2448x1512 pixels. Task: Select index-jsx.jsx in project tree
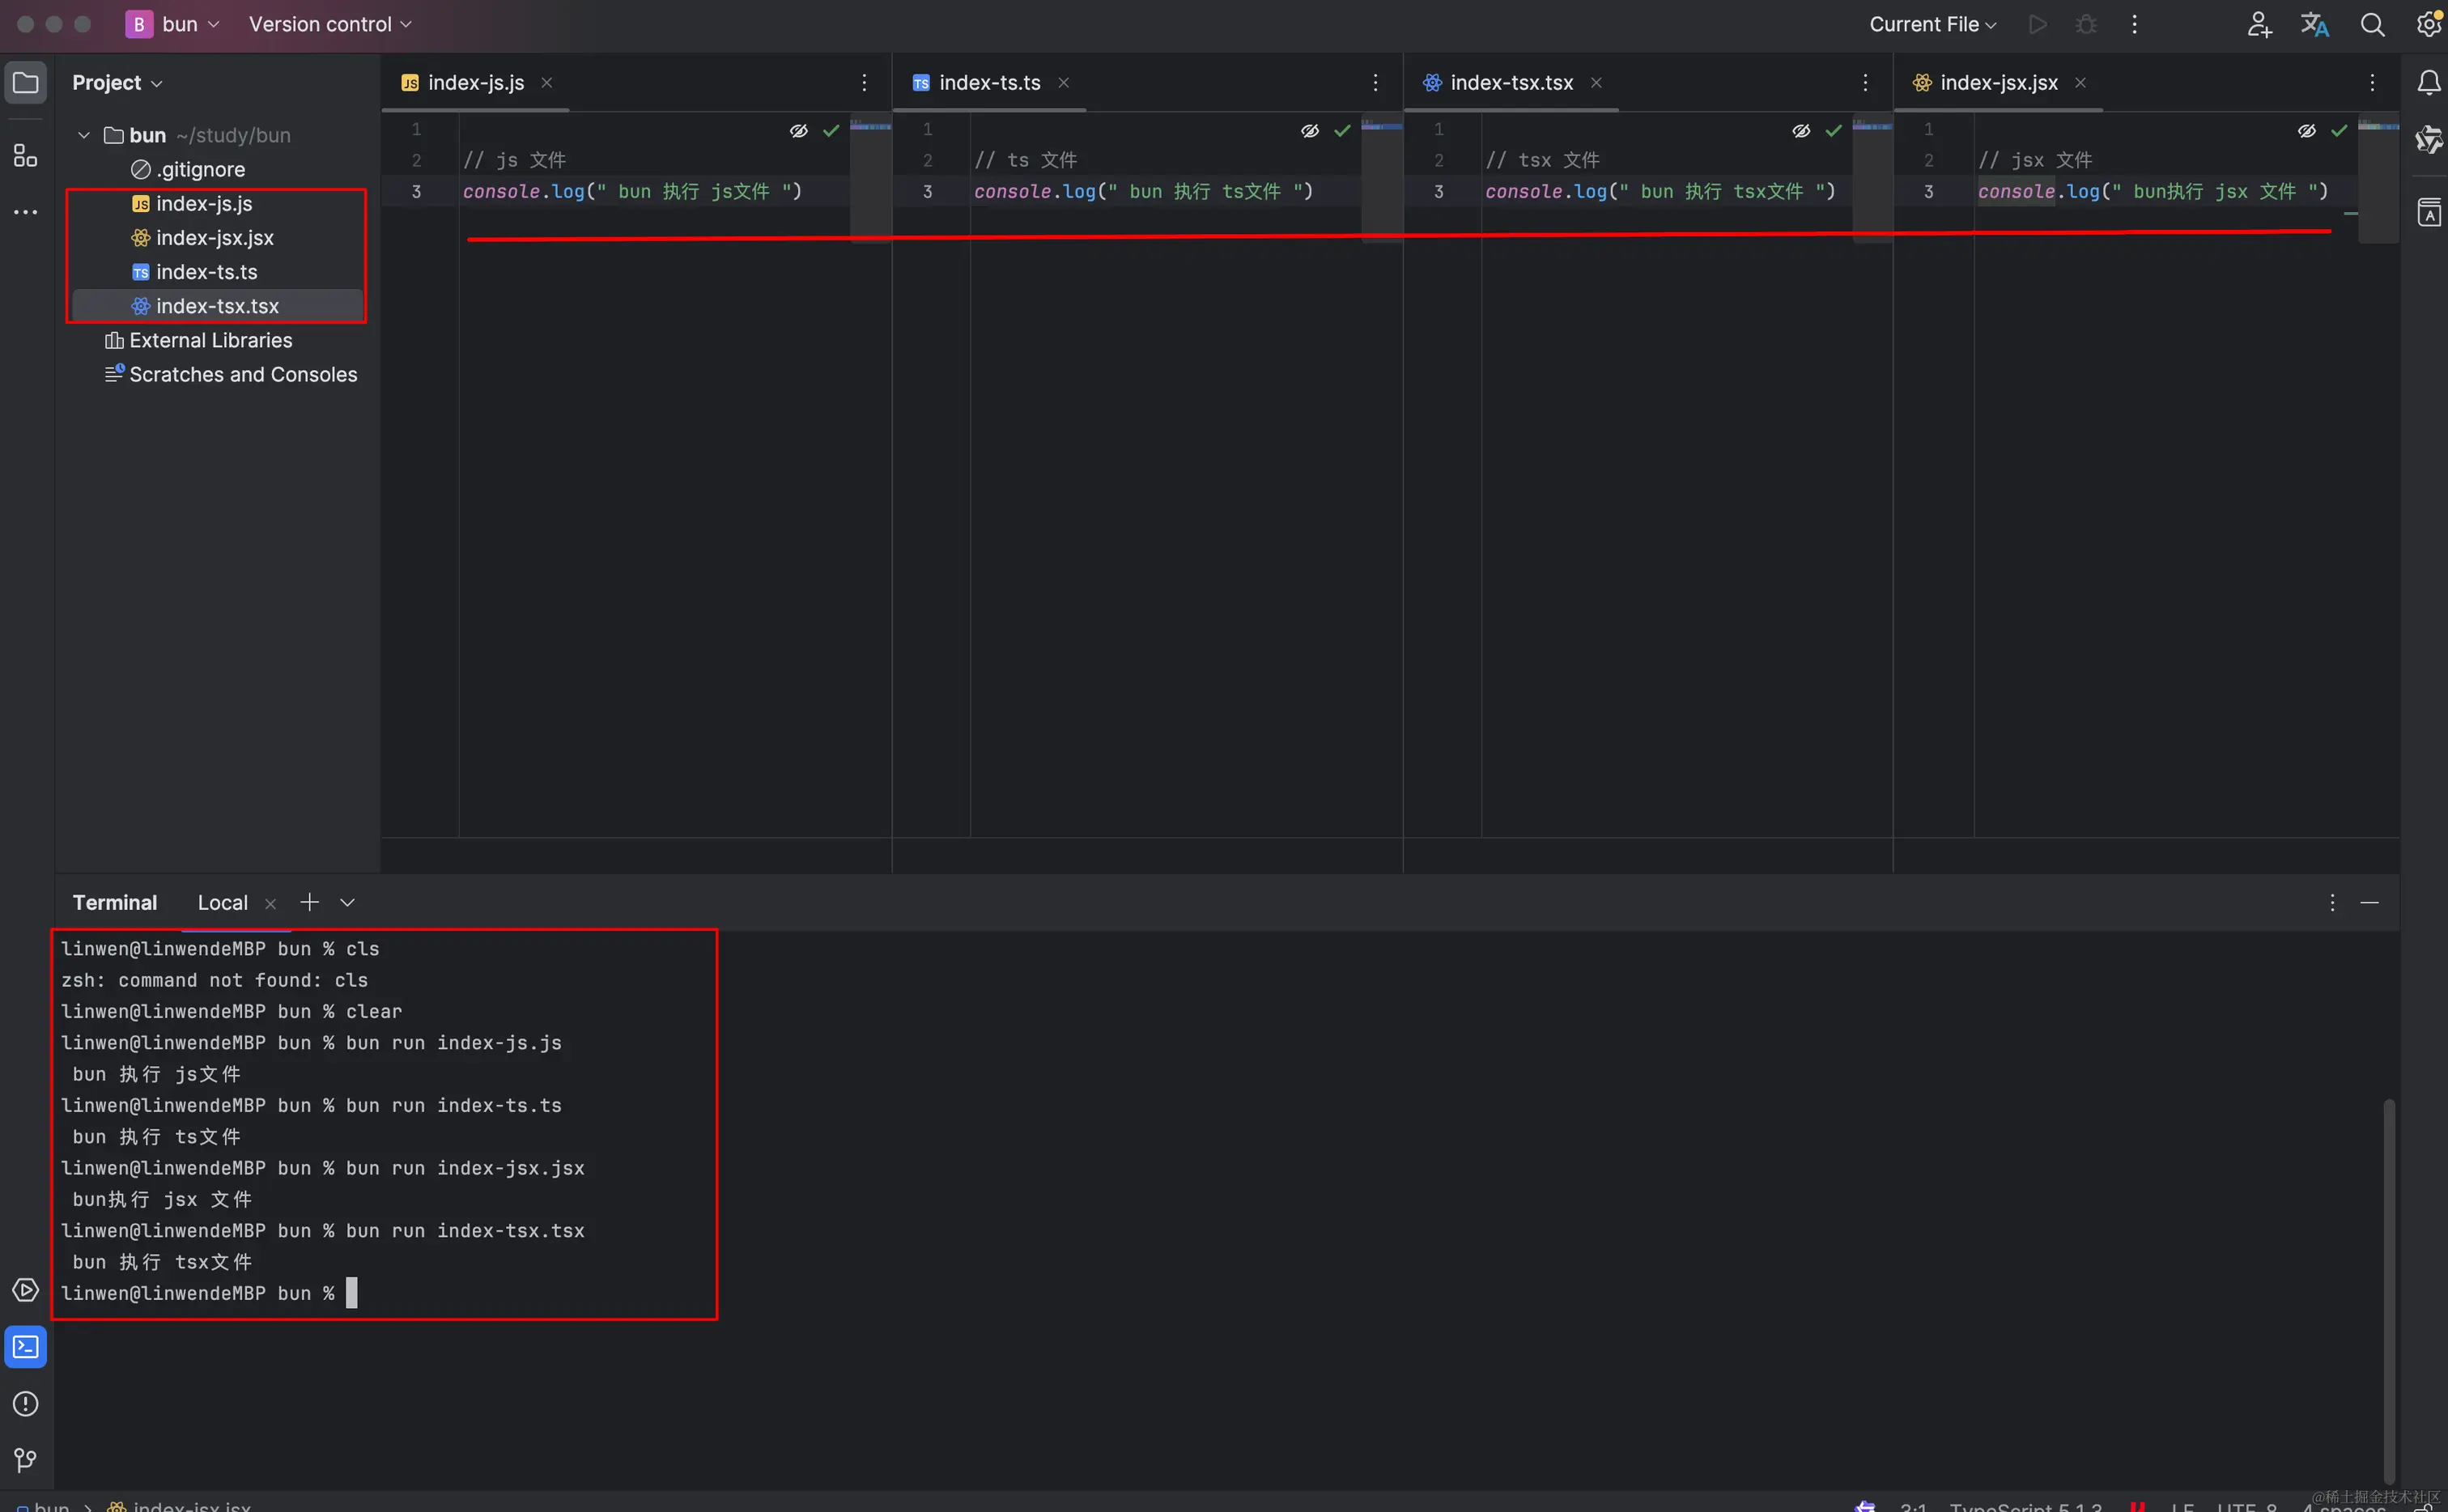pyautogui.click(x=217, y=237)
